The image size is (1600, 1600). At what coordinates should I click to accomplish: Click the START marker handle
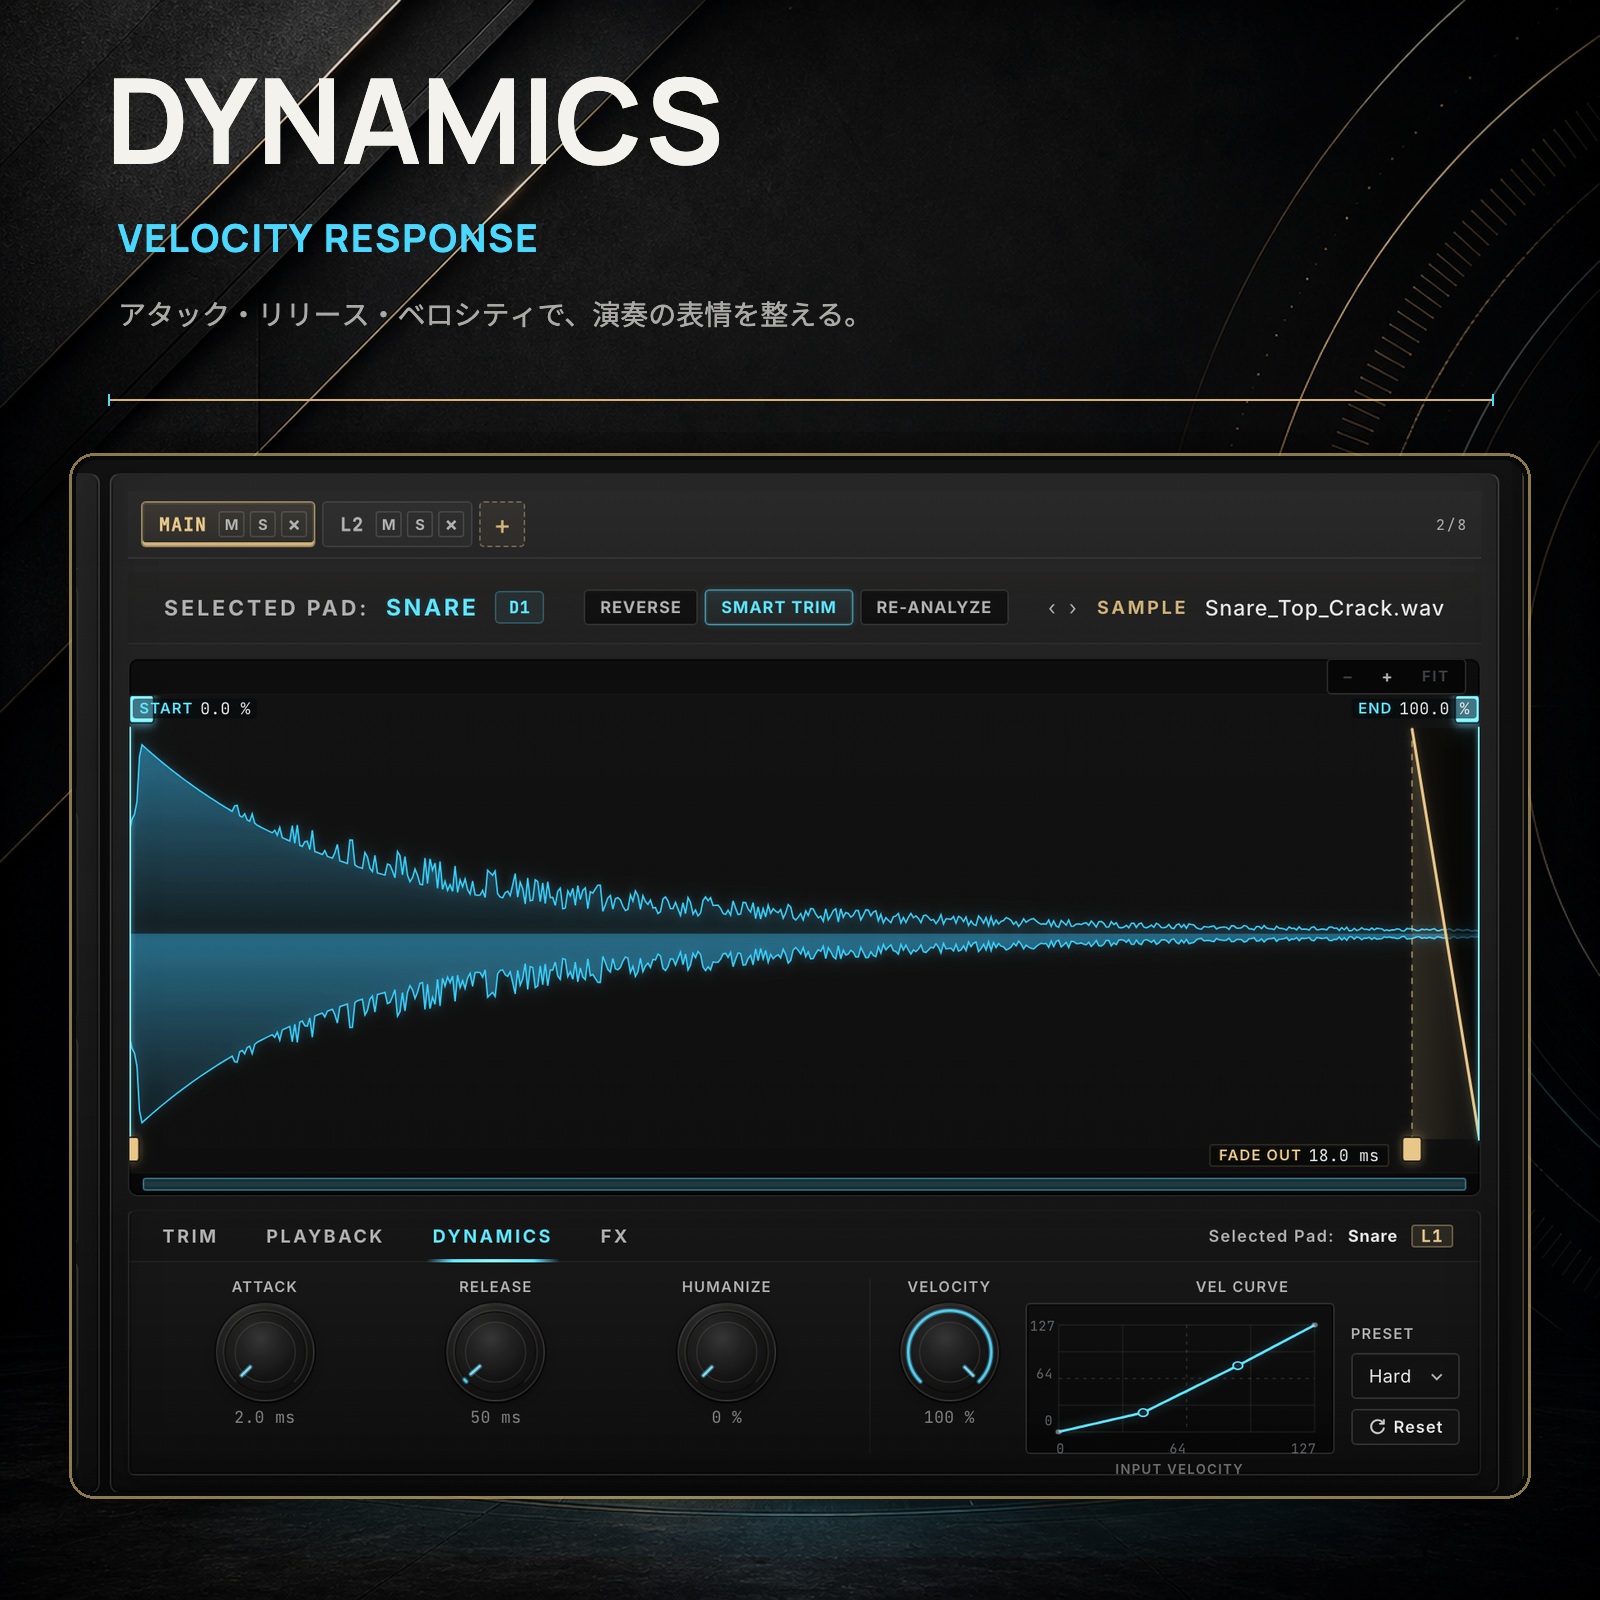pos(142,709)
